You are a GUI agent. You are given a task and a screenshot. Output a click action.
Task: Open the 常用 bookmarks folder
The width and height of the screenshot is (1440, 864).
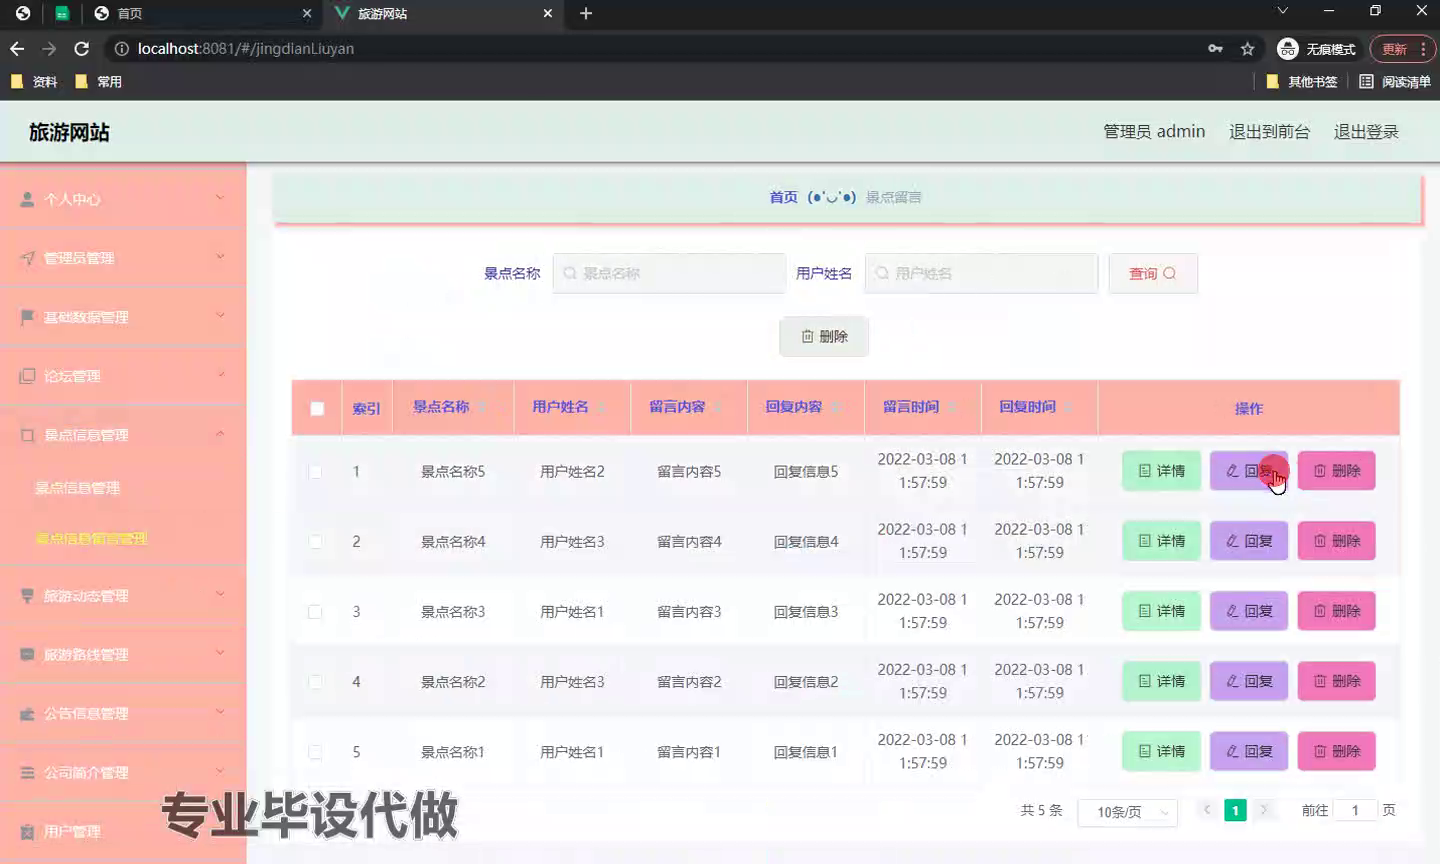click(98, 82)
